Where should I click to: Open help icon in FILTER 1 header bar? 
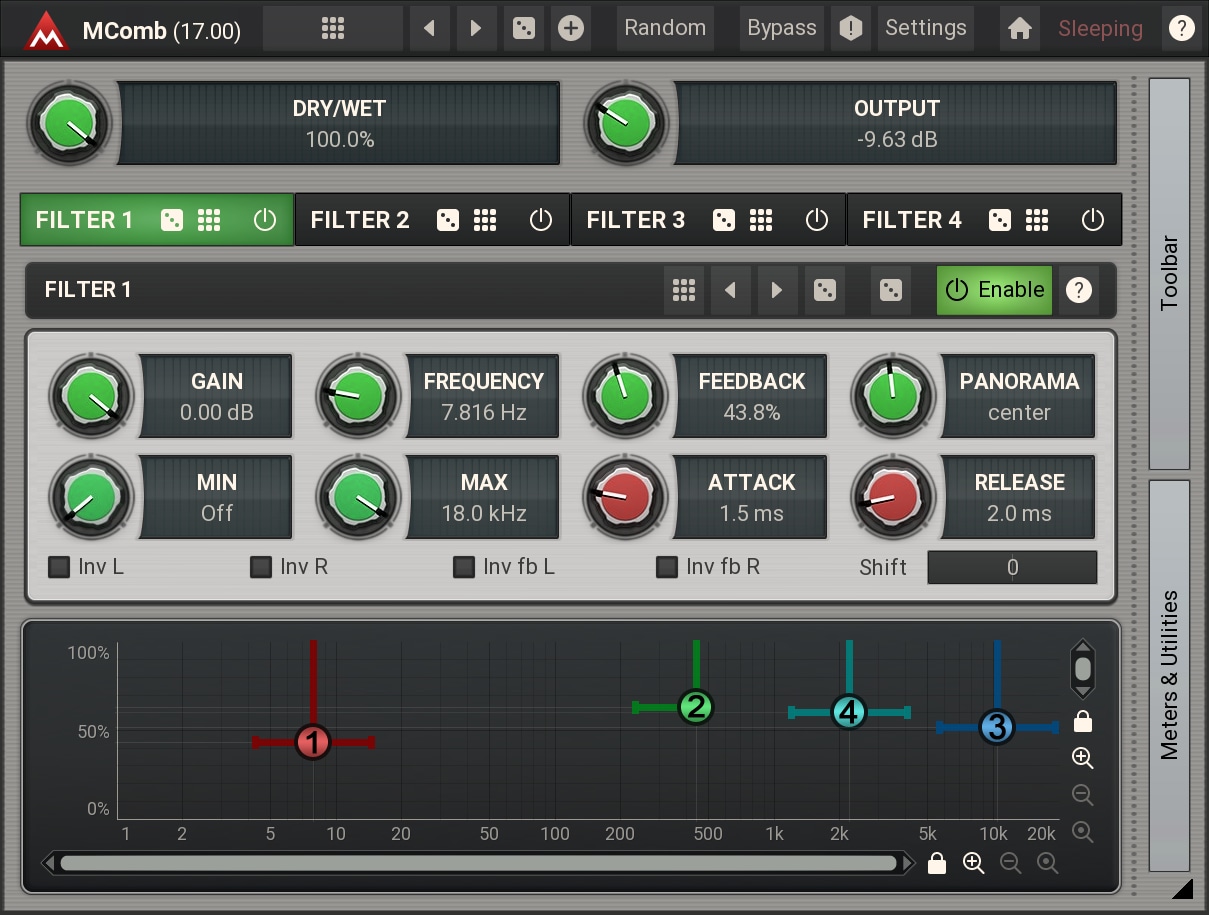[1078, 290]
